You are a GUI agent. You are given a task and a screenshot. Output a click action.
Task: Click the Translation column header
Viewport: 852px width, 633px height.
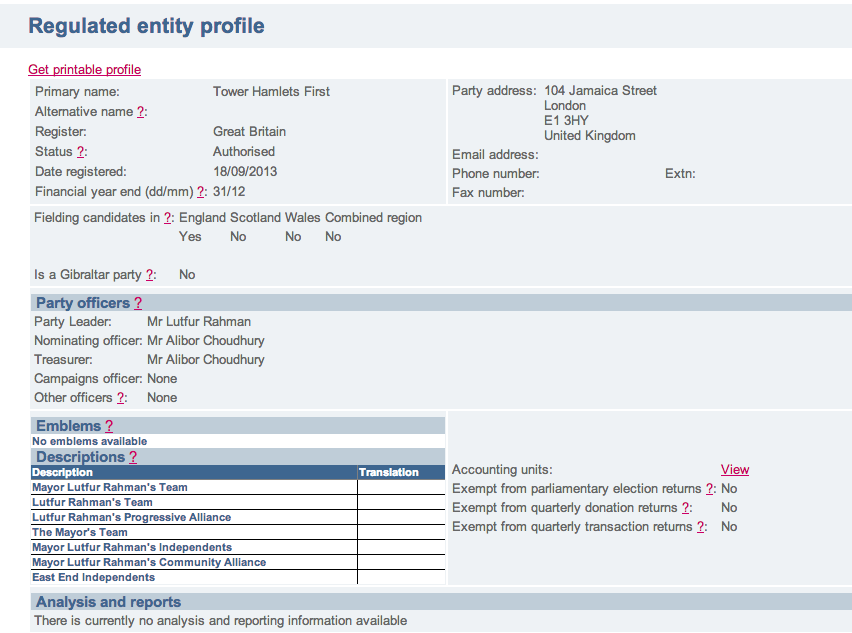point(388,472)
